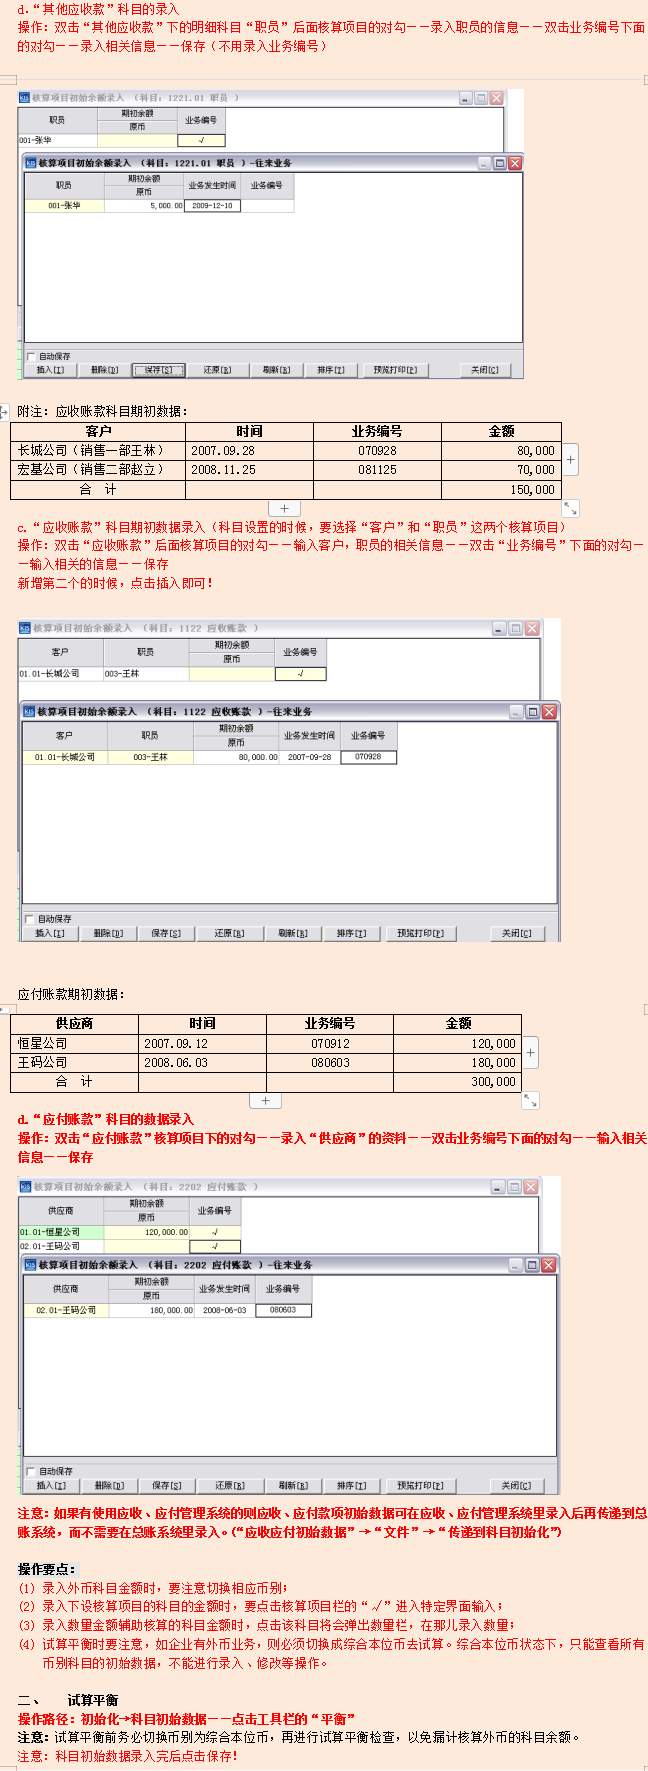Enable 自动保存 in the 1221.01 职员 dialog
The width and height of the screenshot is (648, 1771).
tap(31, 356)
